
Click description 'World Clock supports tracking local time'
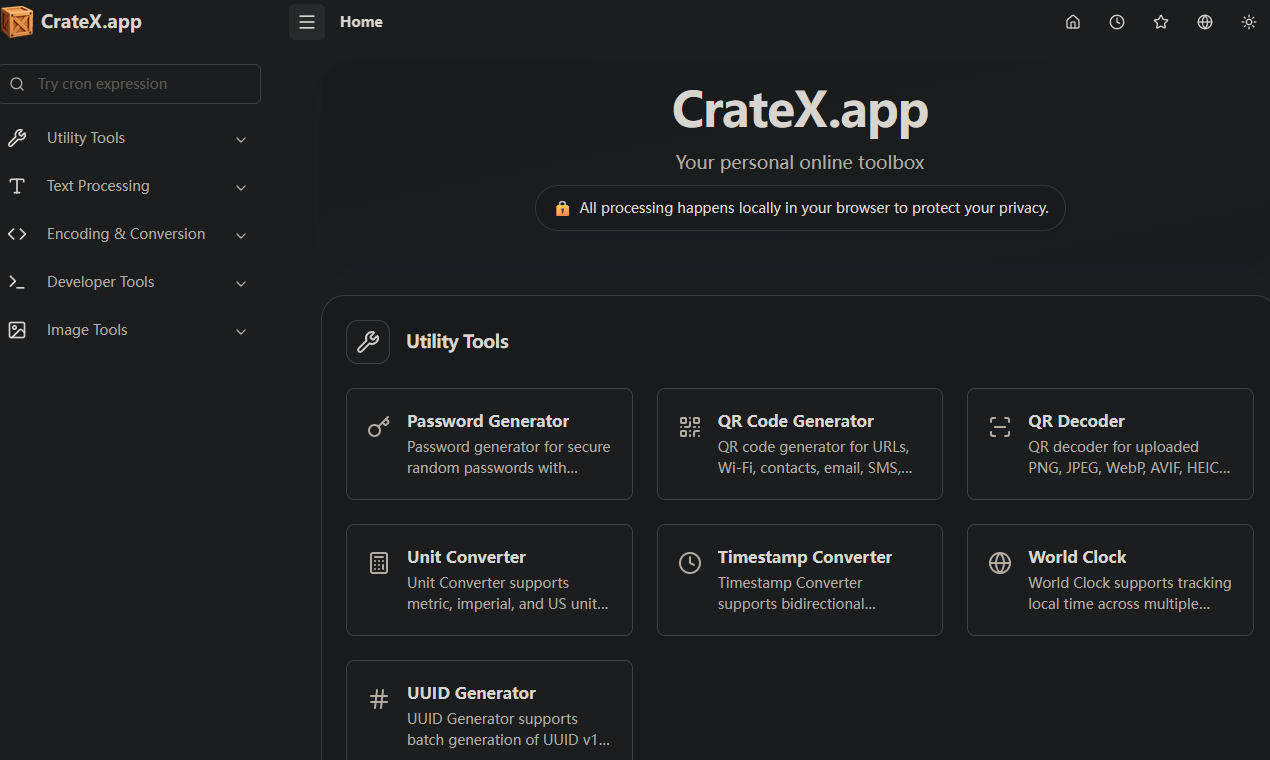(1130, 593)
